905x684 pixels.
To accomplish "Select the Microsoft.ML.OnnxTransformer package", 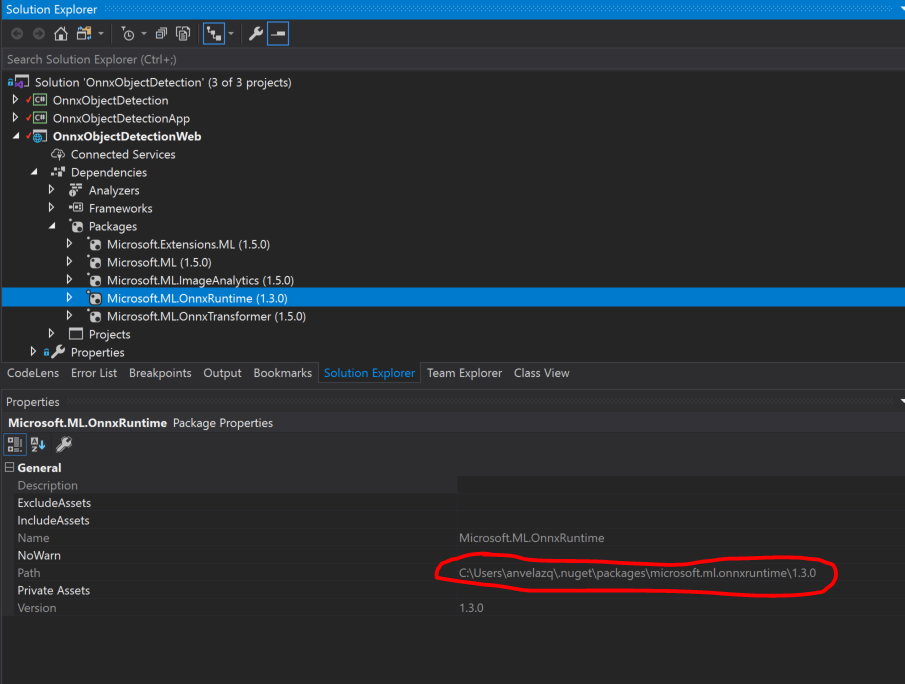I will click(x=199, y=316).
